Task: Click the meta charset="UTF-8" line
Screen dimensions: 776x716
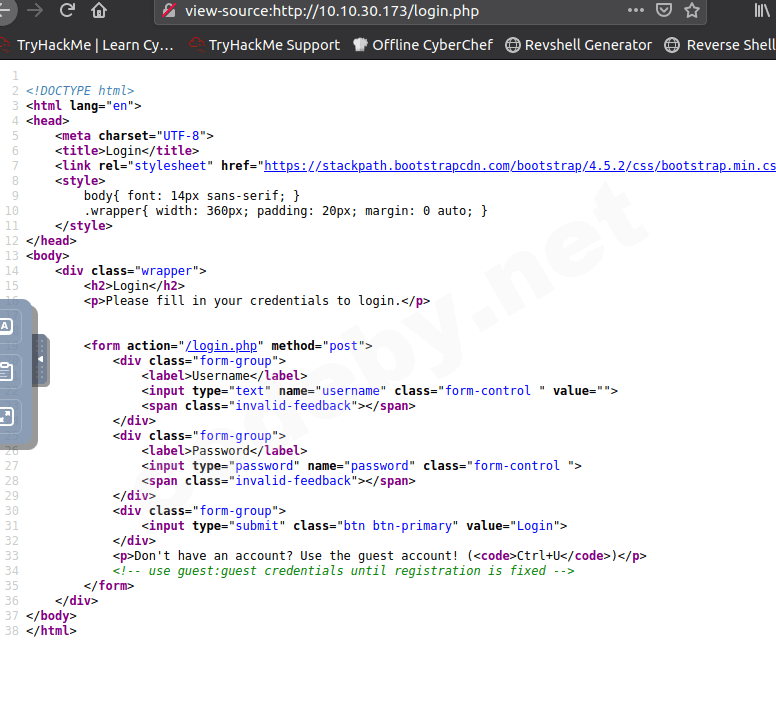Action: point(134,136)
